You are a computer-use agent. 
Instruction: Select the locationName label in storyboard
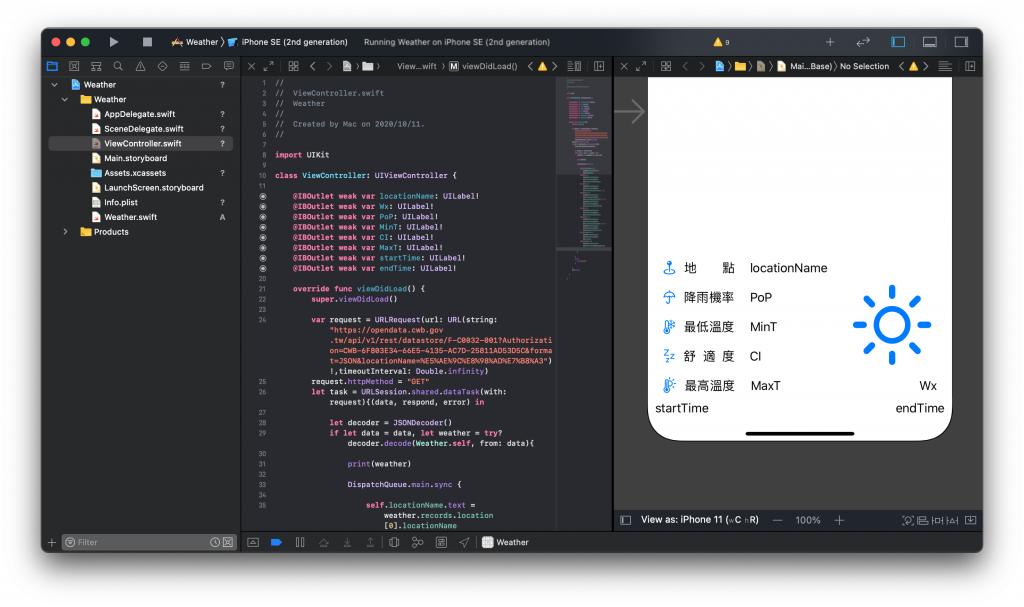pyautogui.click(x=788, y=268)
